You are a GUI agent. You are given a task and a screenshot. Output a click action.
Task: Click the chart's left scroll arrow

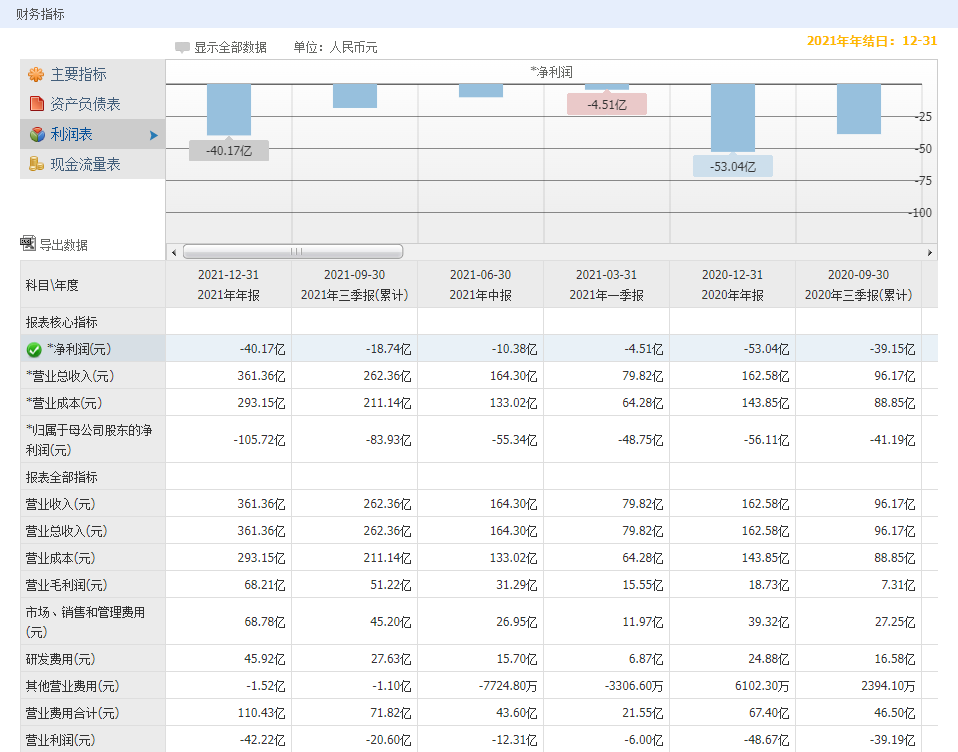click(173, 252)
